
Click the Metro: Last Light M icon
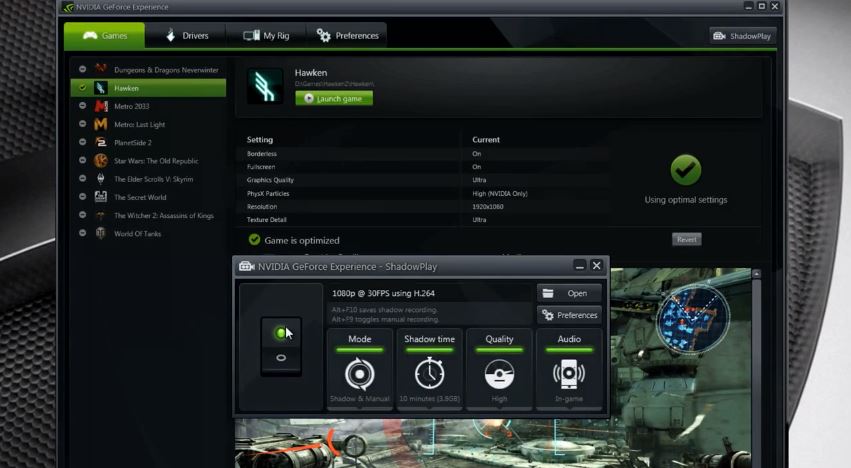pos(100,124)
